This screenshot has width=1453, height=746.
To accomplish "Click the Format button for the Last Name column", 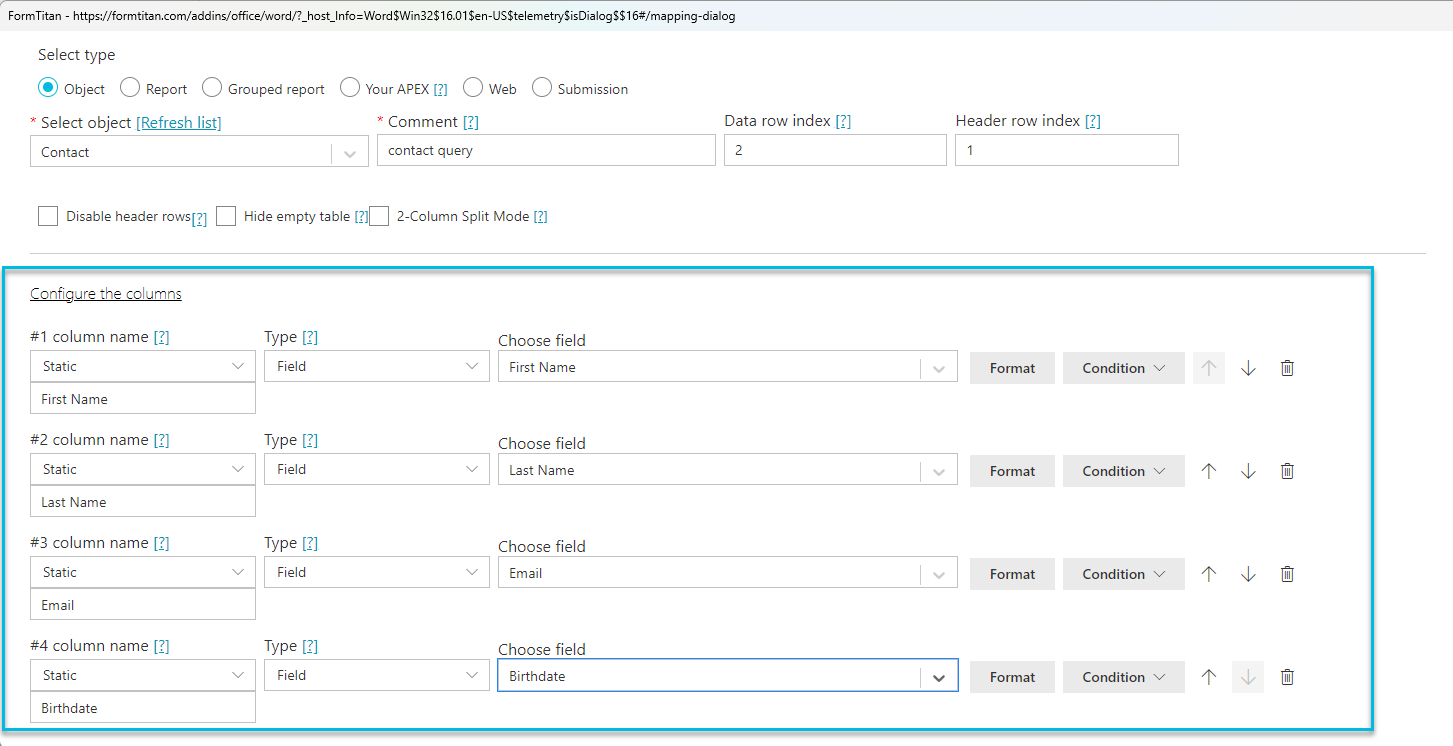I will pos(1012,470).
